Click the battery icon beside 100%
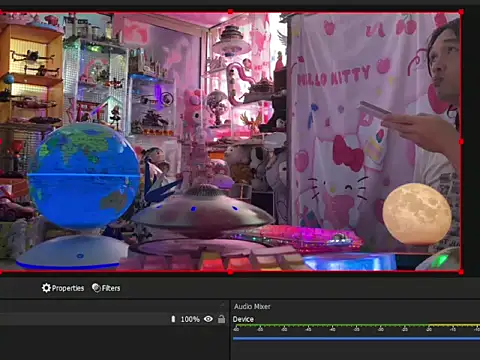 (173, 319)
